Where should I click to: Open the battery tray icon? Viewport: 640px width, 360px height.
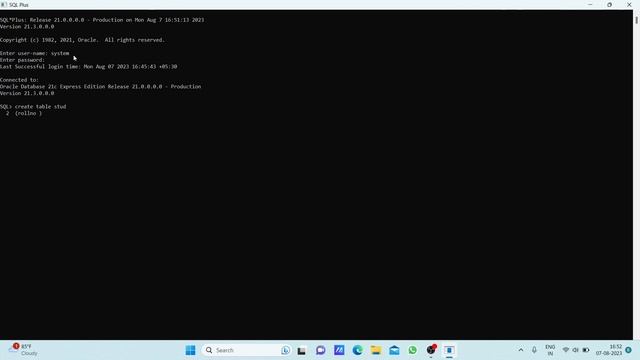click(586, 350)
